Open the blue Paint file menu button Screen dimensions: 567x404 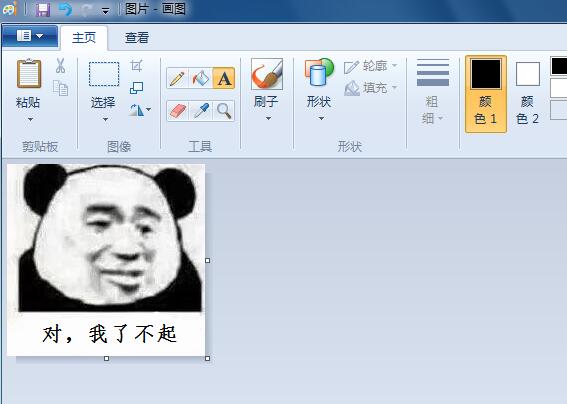tap(30, 36)
